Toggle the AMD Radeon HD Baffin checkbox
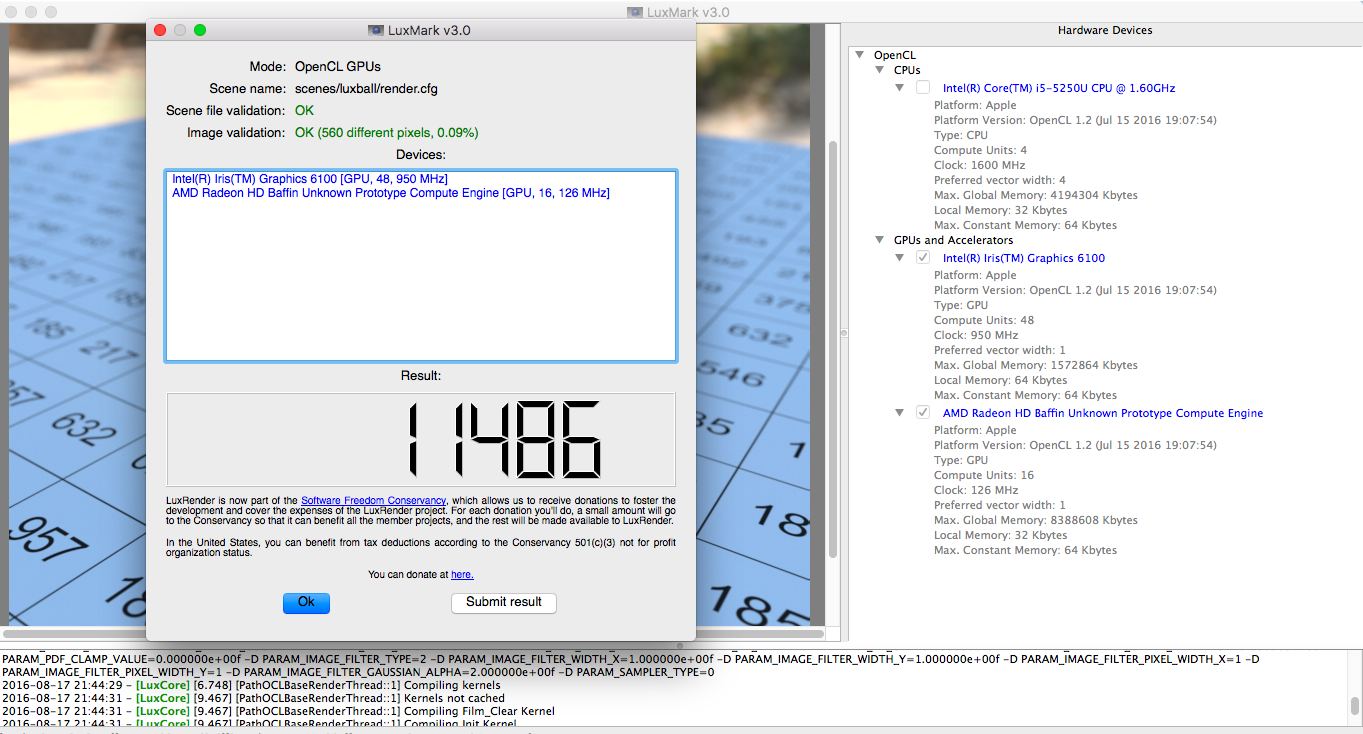This screenshot has height=734, width=1363. (x=923, y=413)
